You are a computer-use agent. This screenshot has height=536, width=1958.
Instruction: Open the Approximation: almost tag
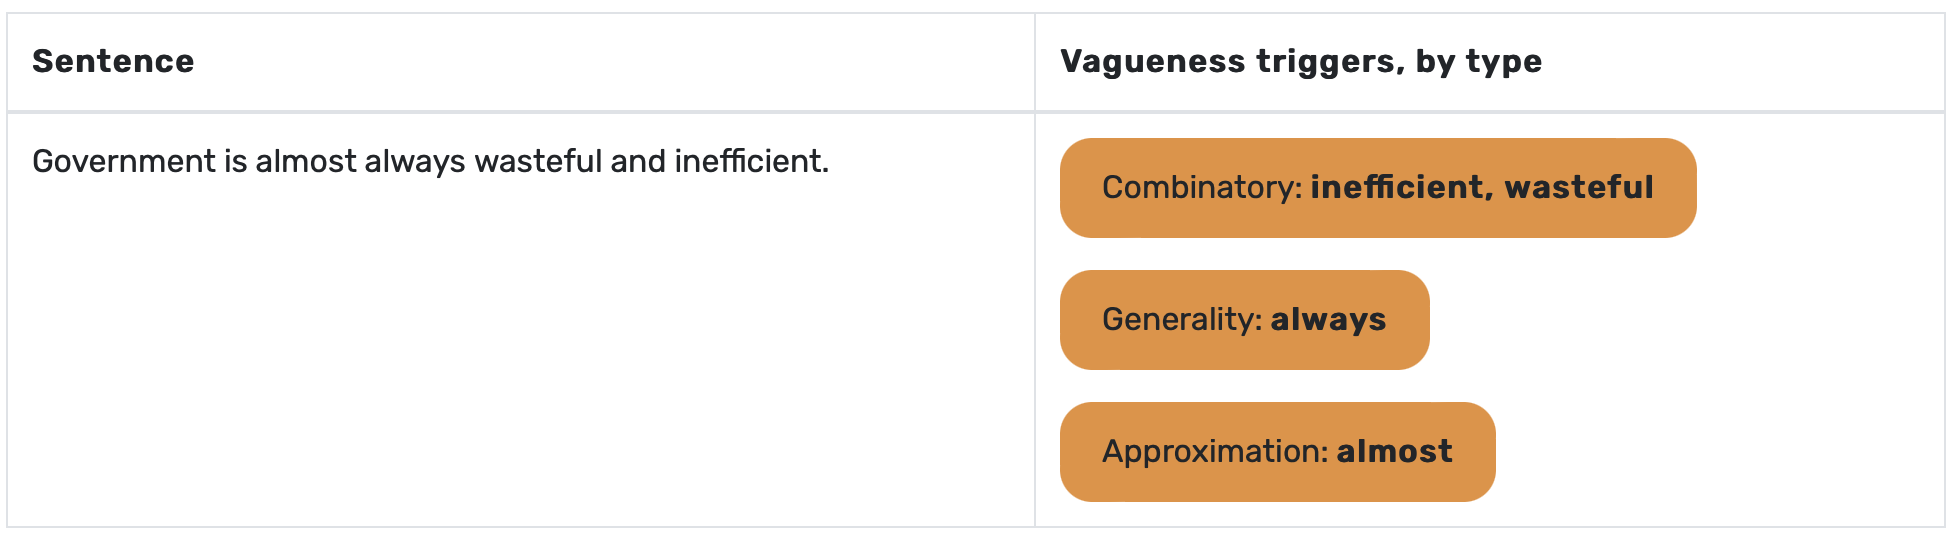1278,452
